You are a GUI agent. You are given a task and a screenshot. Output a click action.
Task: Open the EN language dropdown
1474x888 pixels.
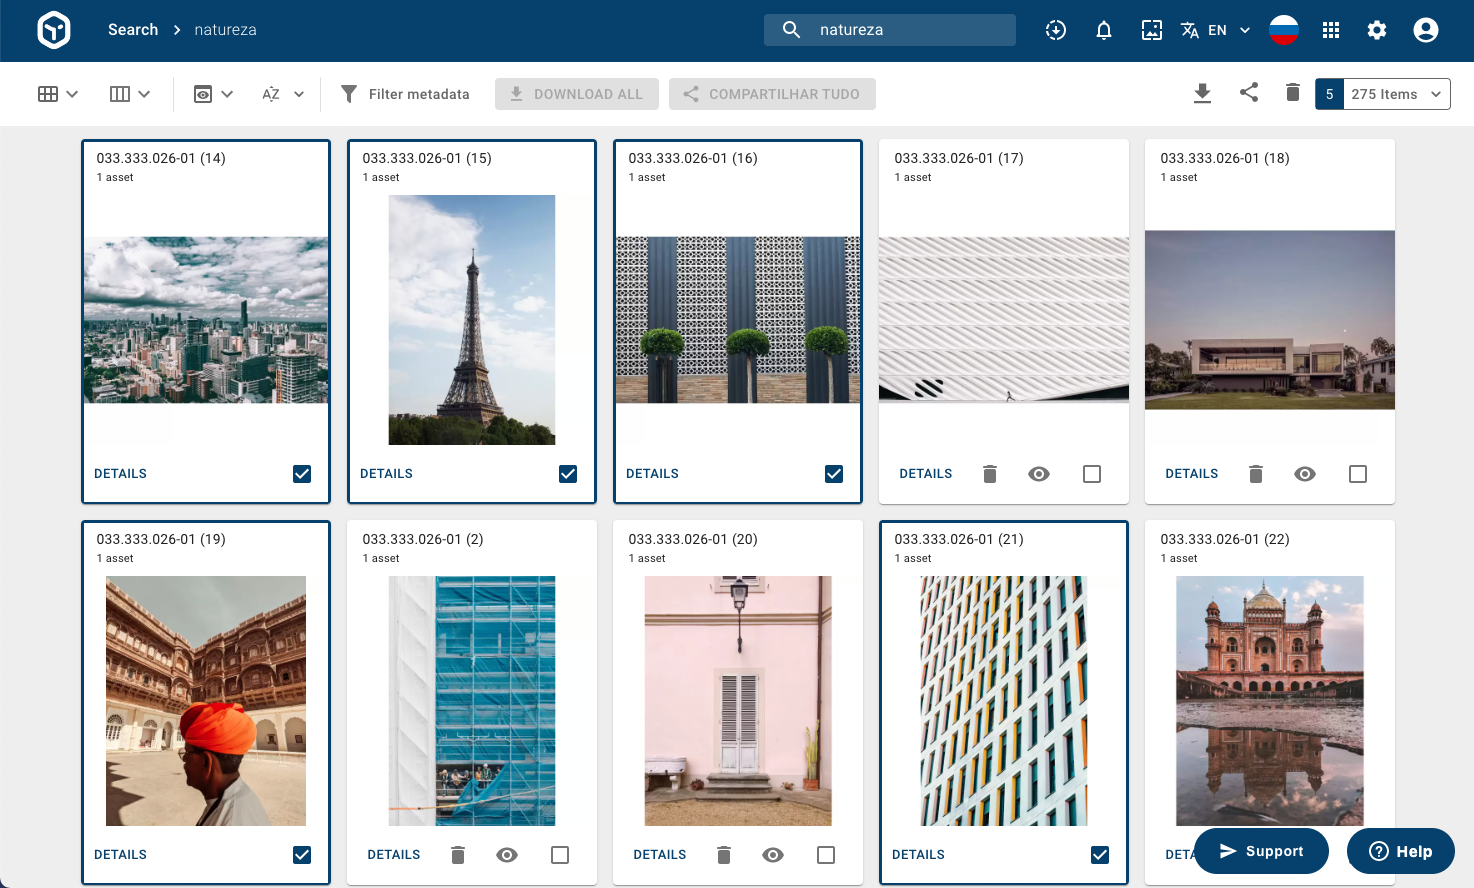point(1230,30)
